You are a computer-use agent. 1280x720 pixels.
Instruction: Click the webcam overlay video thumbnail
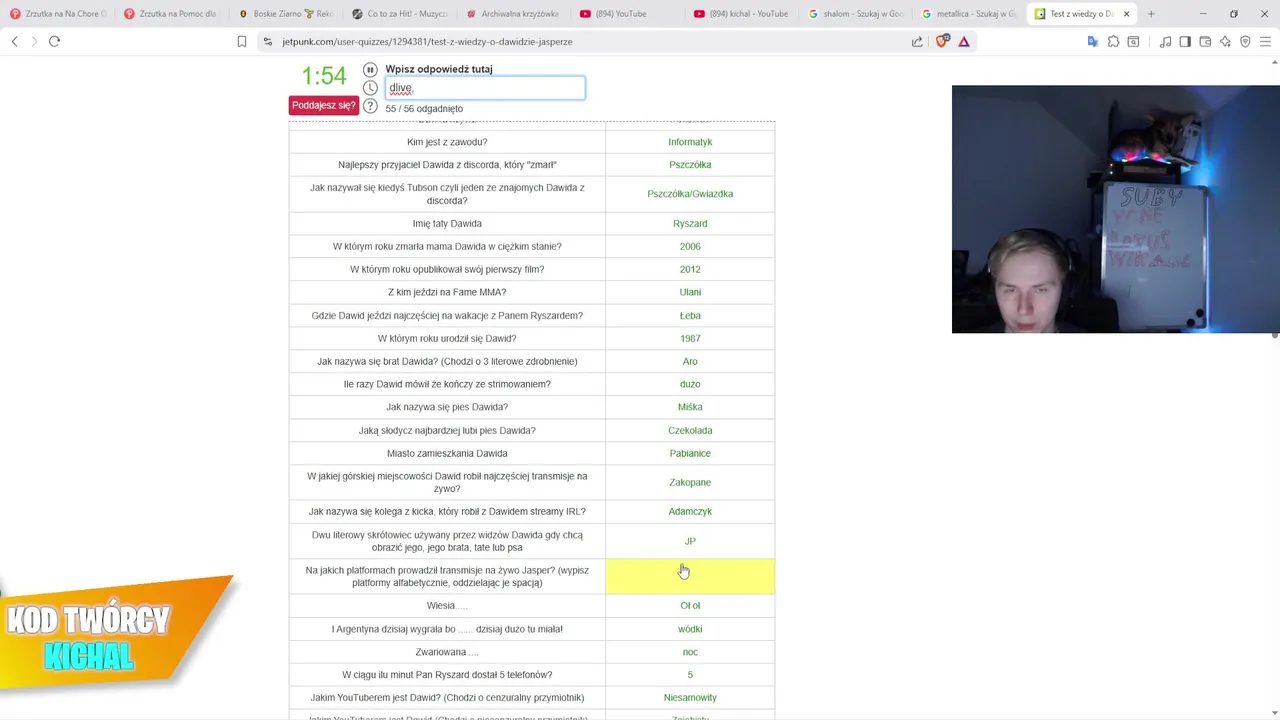click(x=1115, y=209)
